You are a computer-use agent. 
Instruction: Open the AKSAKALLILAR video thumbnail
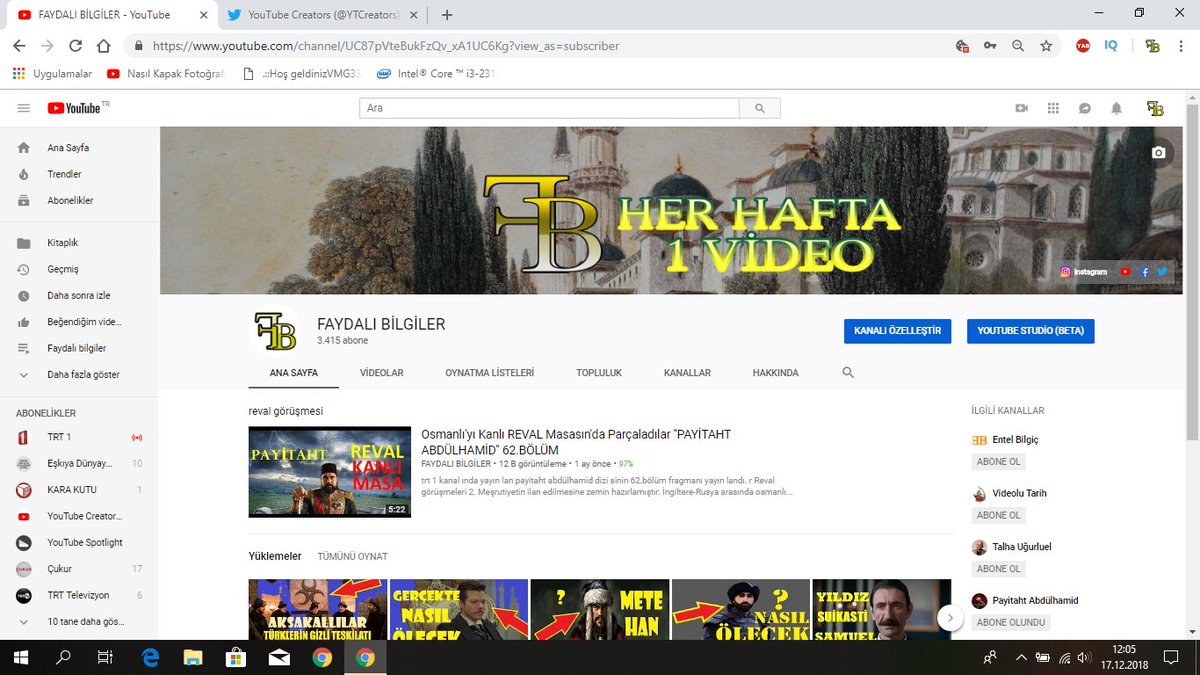(318, 609)
